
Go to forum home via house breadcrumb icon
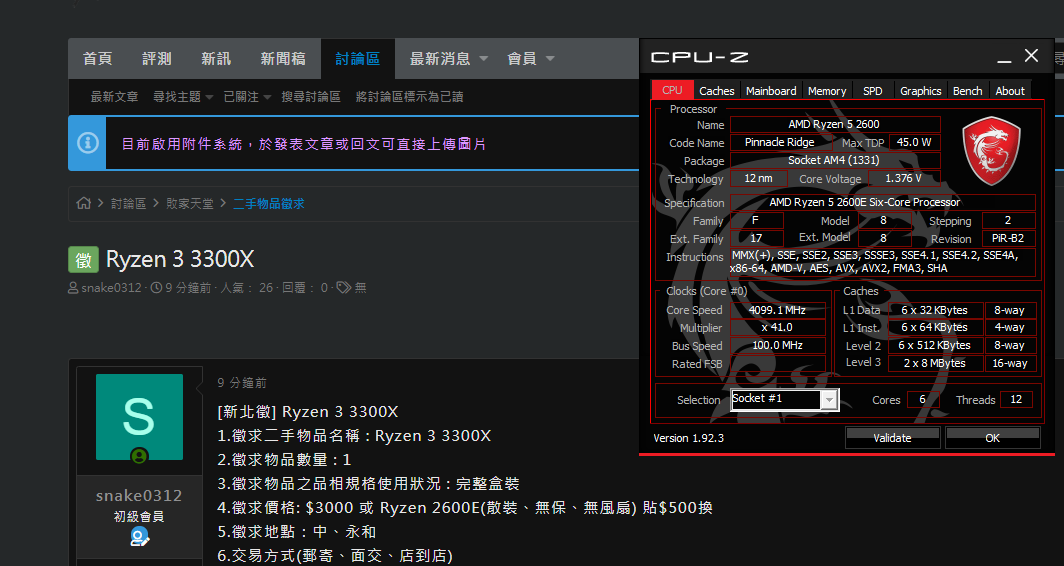pos(83,203)
